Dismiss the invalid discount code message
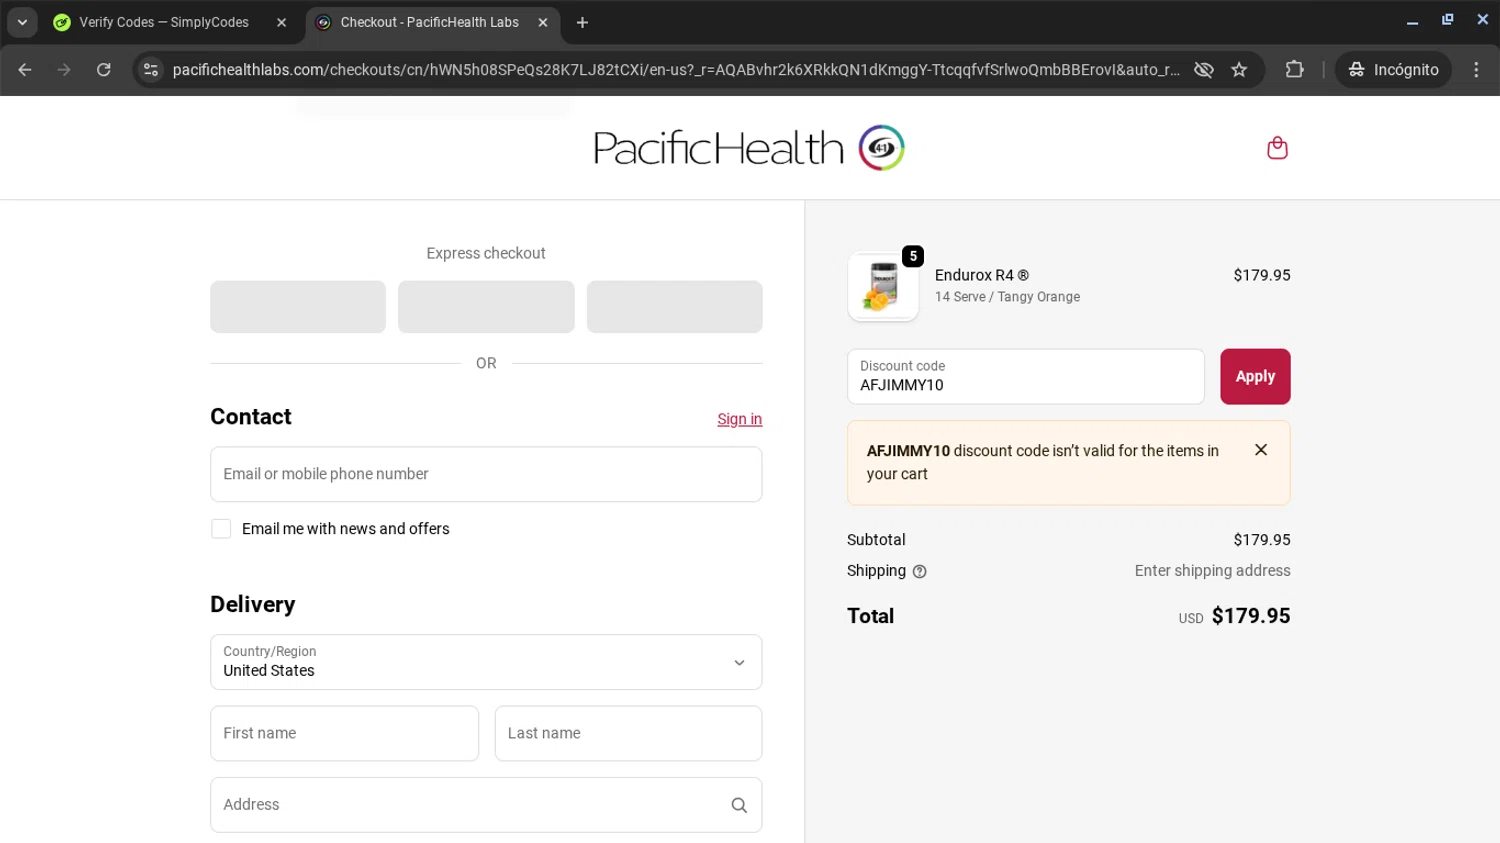 [1261, 450]
